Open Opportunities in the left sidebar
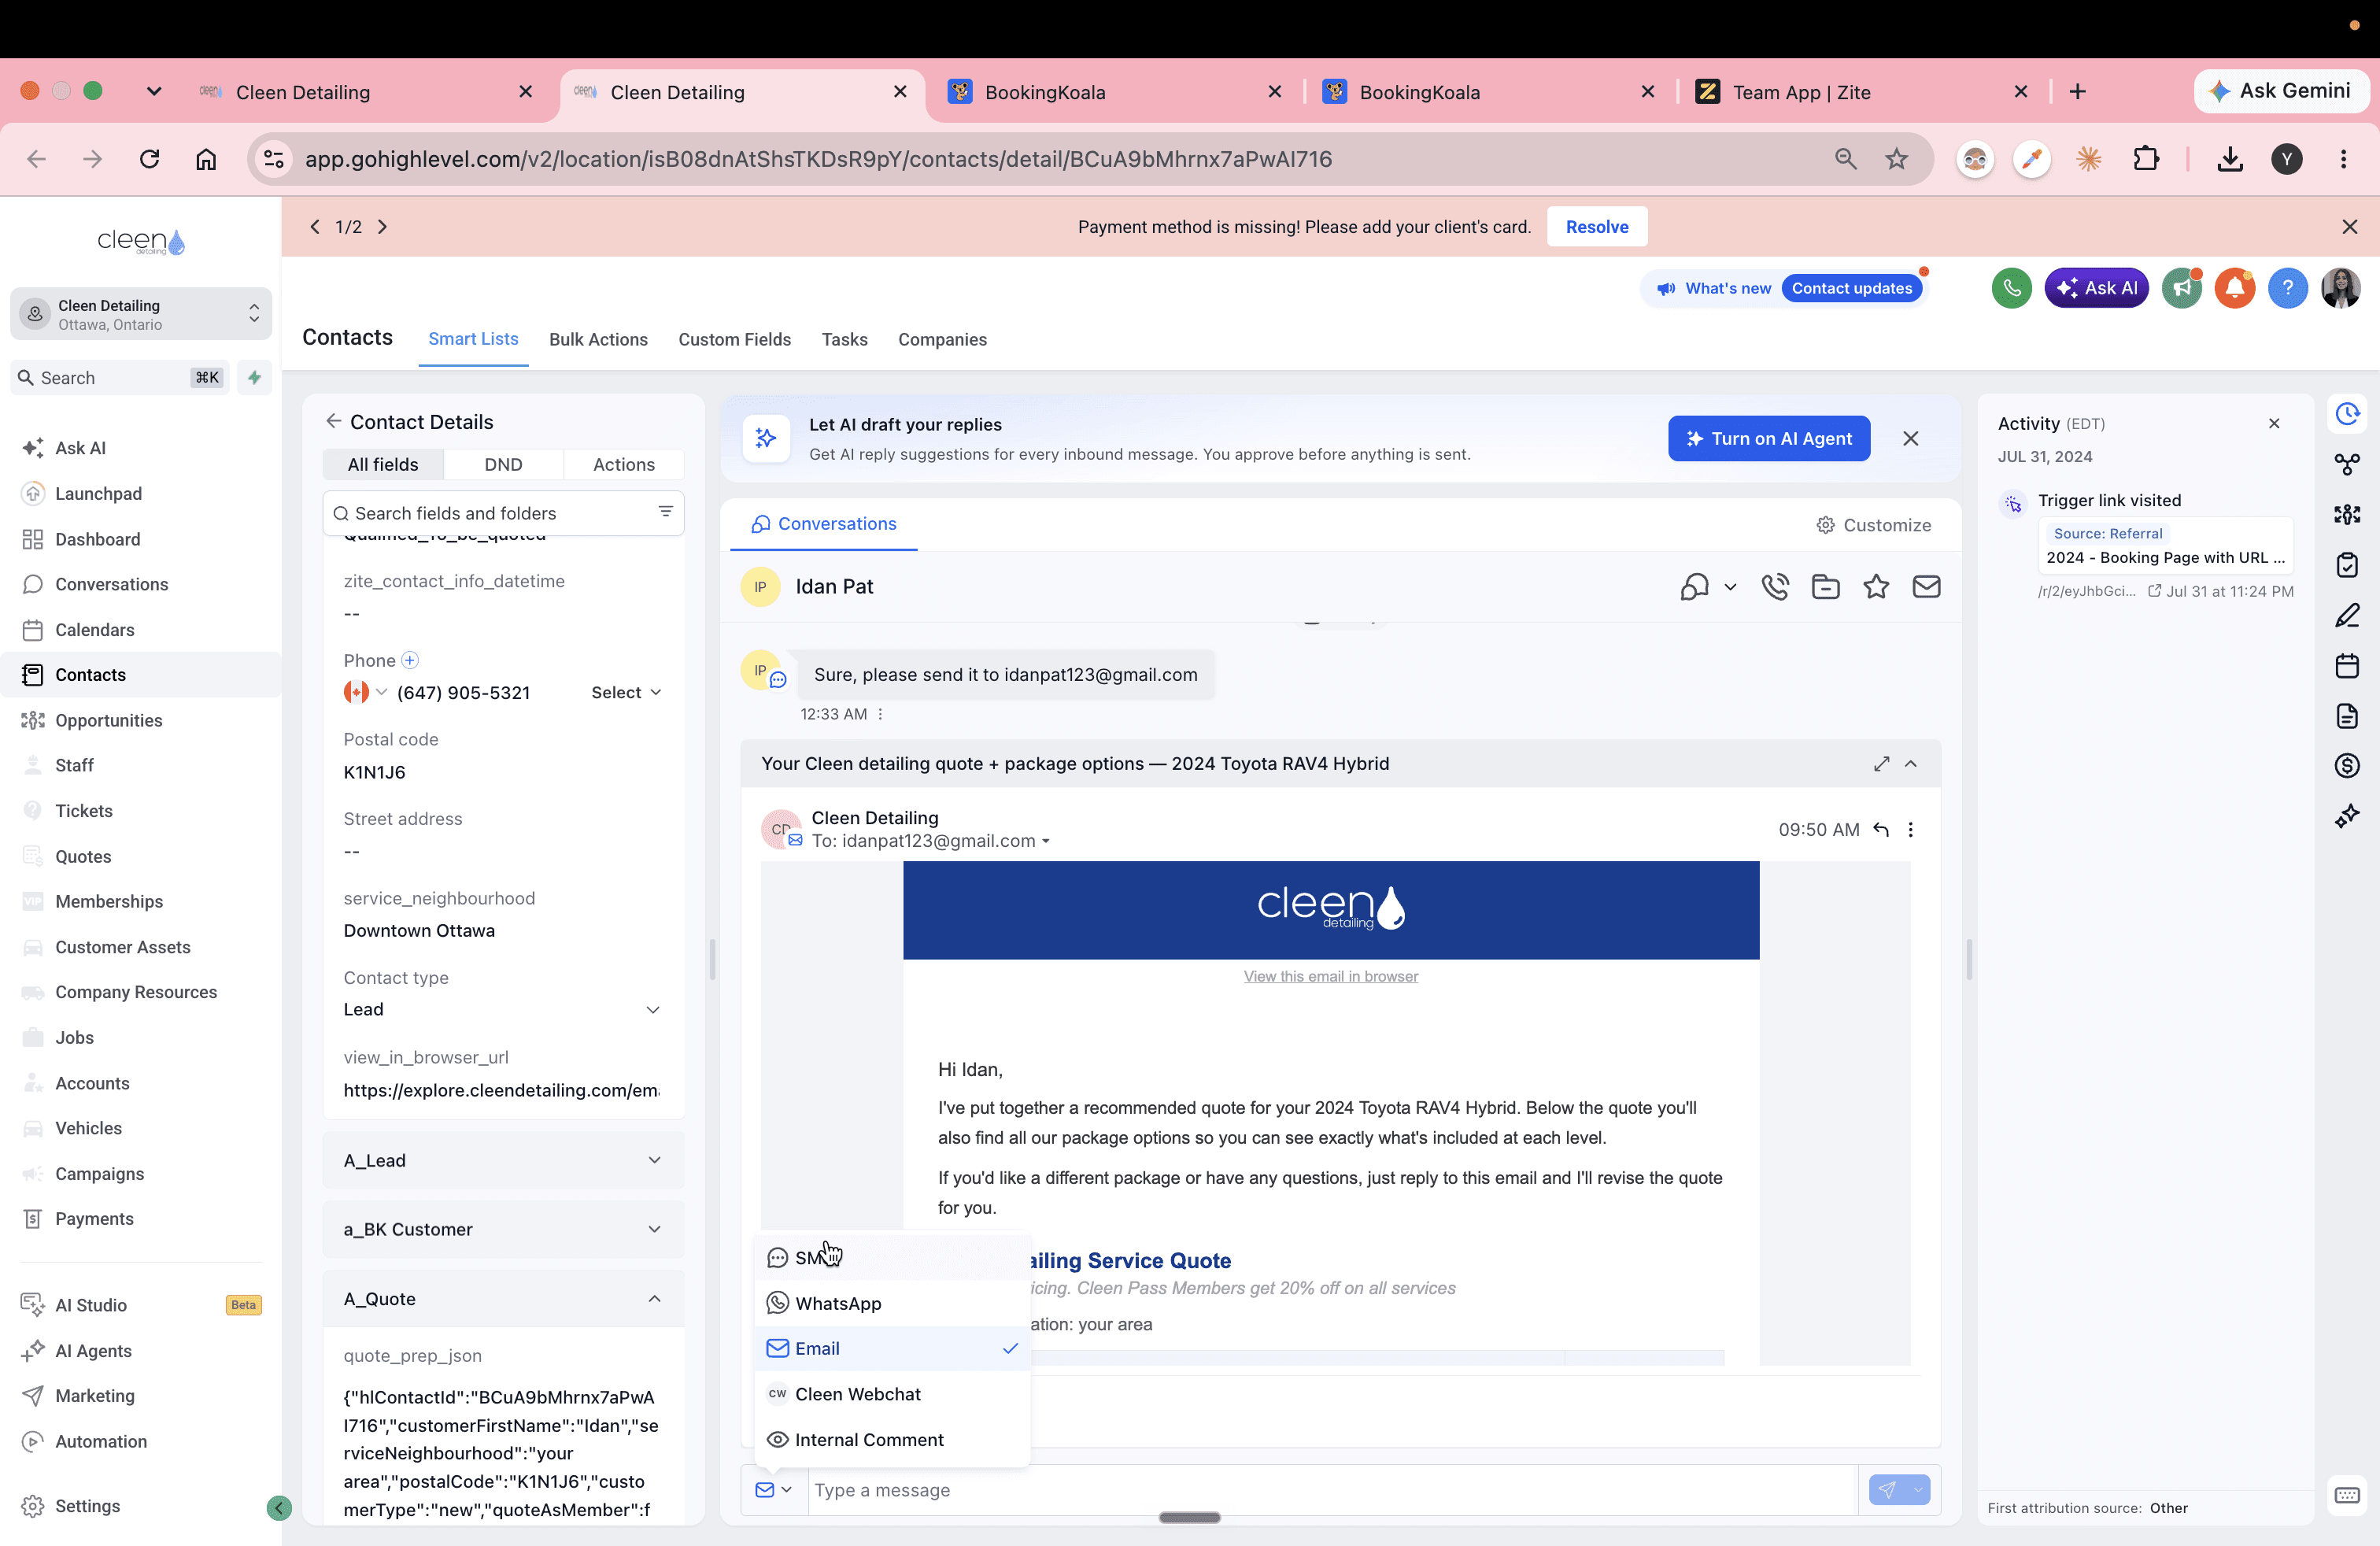The image size is (2380, 1546). click(x=108, y=720)
